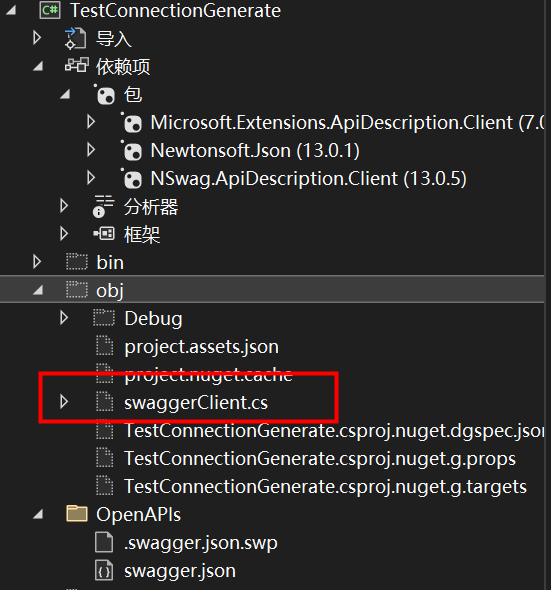Image resolution: width=551 pixels, height=590 pixels.
Task: Click the package icon next to Newtonsoft.Json
Action: (132, 151)
